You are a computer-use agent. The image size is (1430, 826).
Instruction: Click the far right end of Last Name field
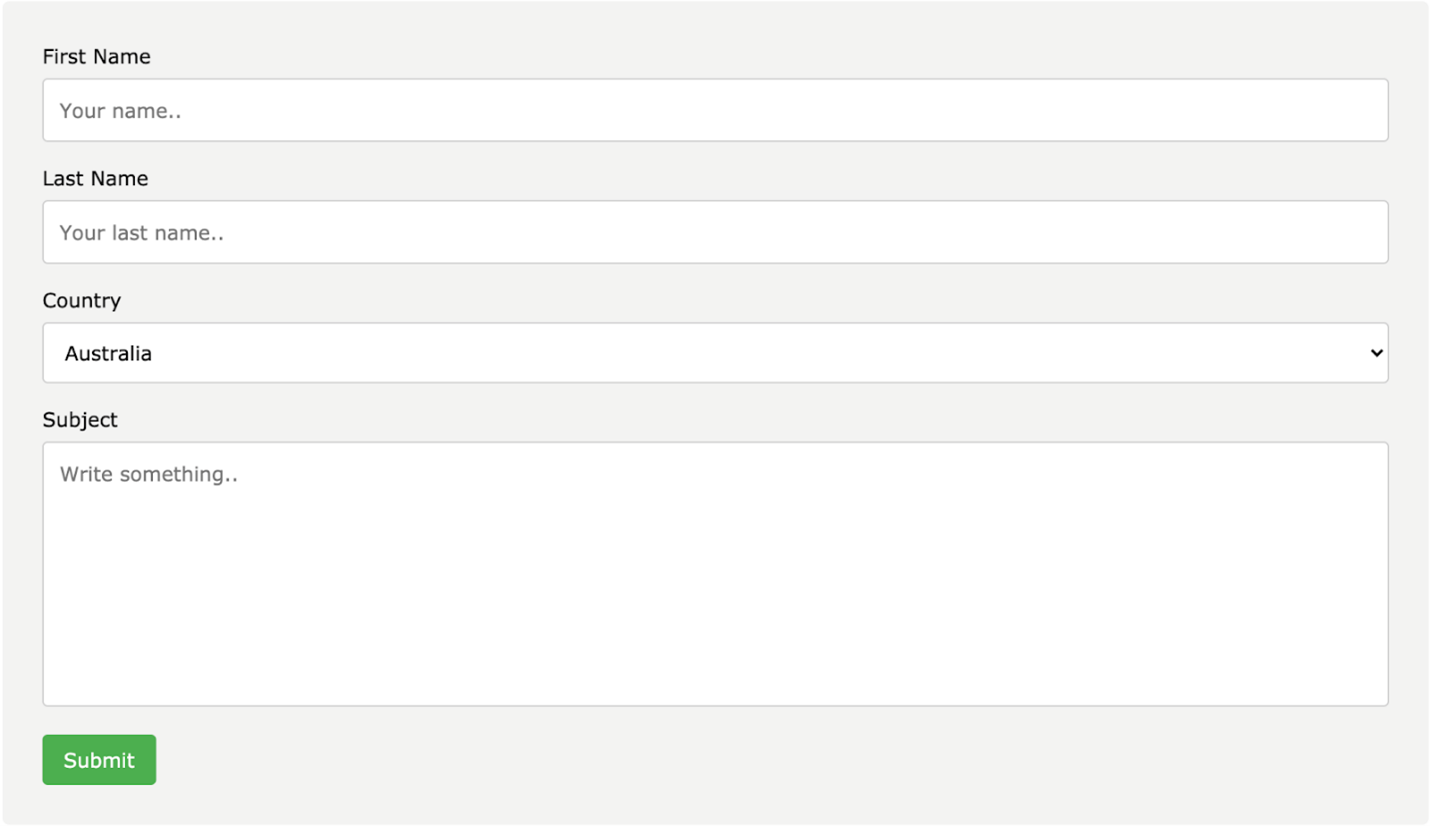[1370, 232]
